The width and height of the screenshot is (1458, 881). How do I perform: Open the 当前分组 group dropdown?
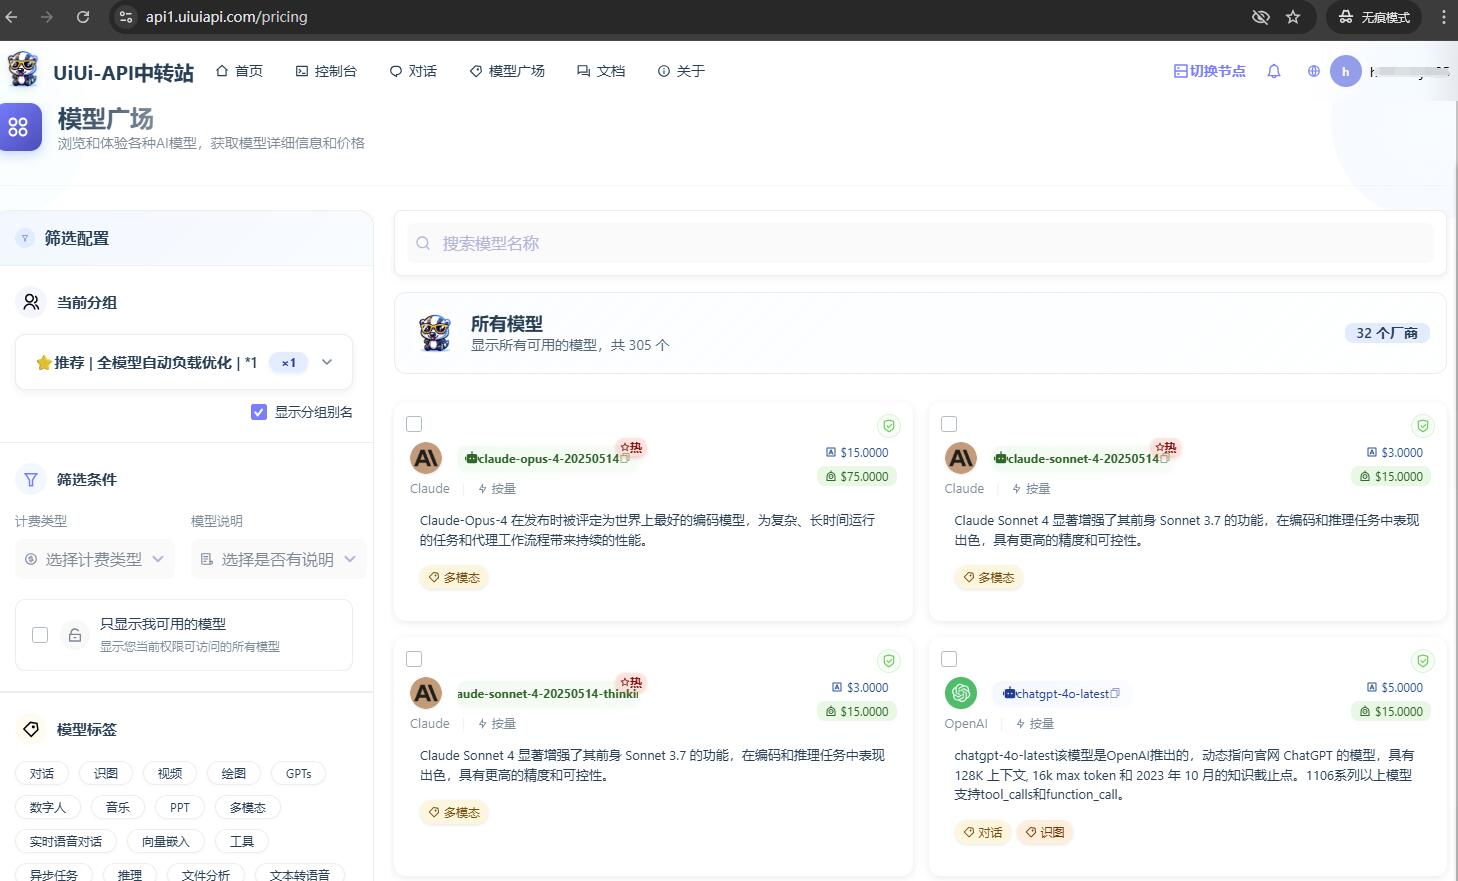click(x=327, y=362)
